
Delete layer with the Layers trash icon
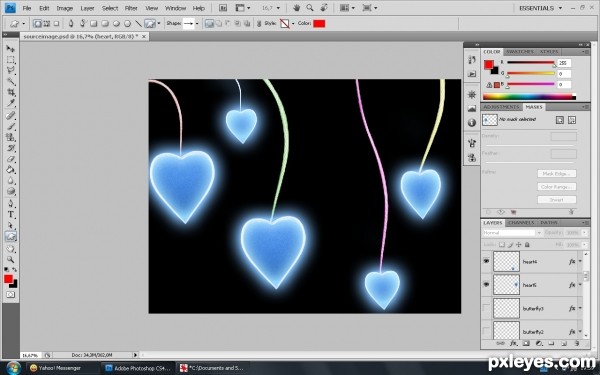point(577,344)
